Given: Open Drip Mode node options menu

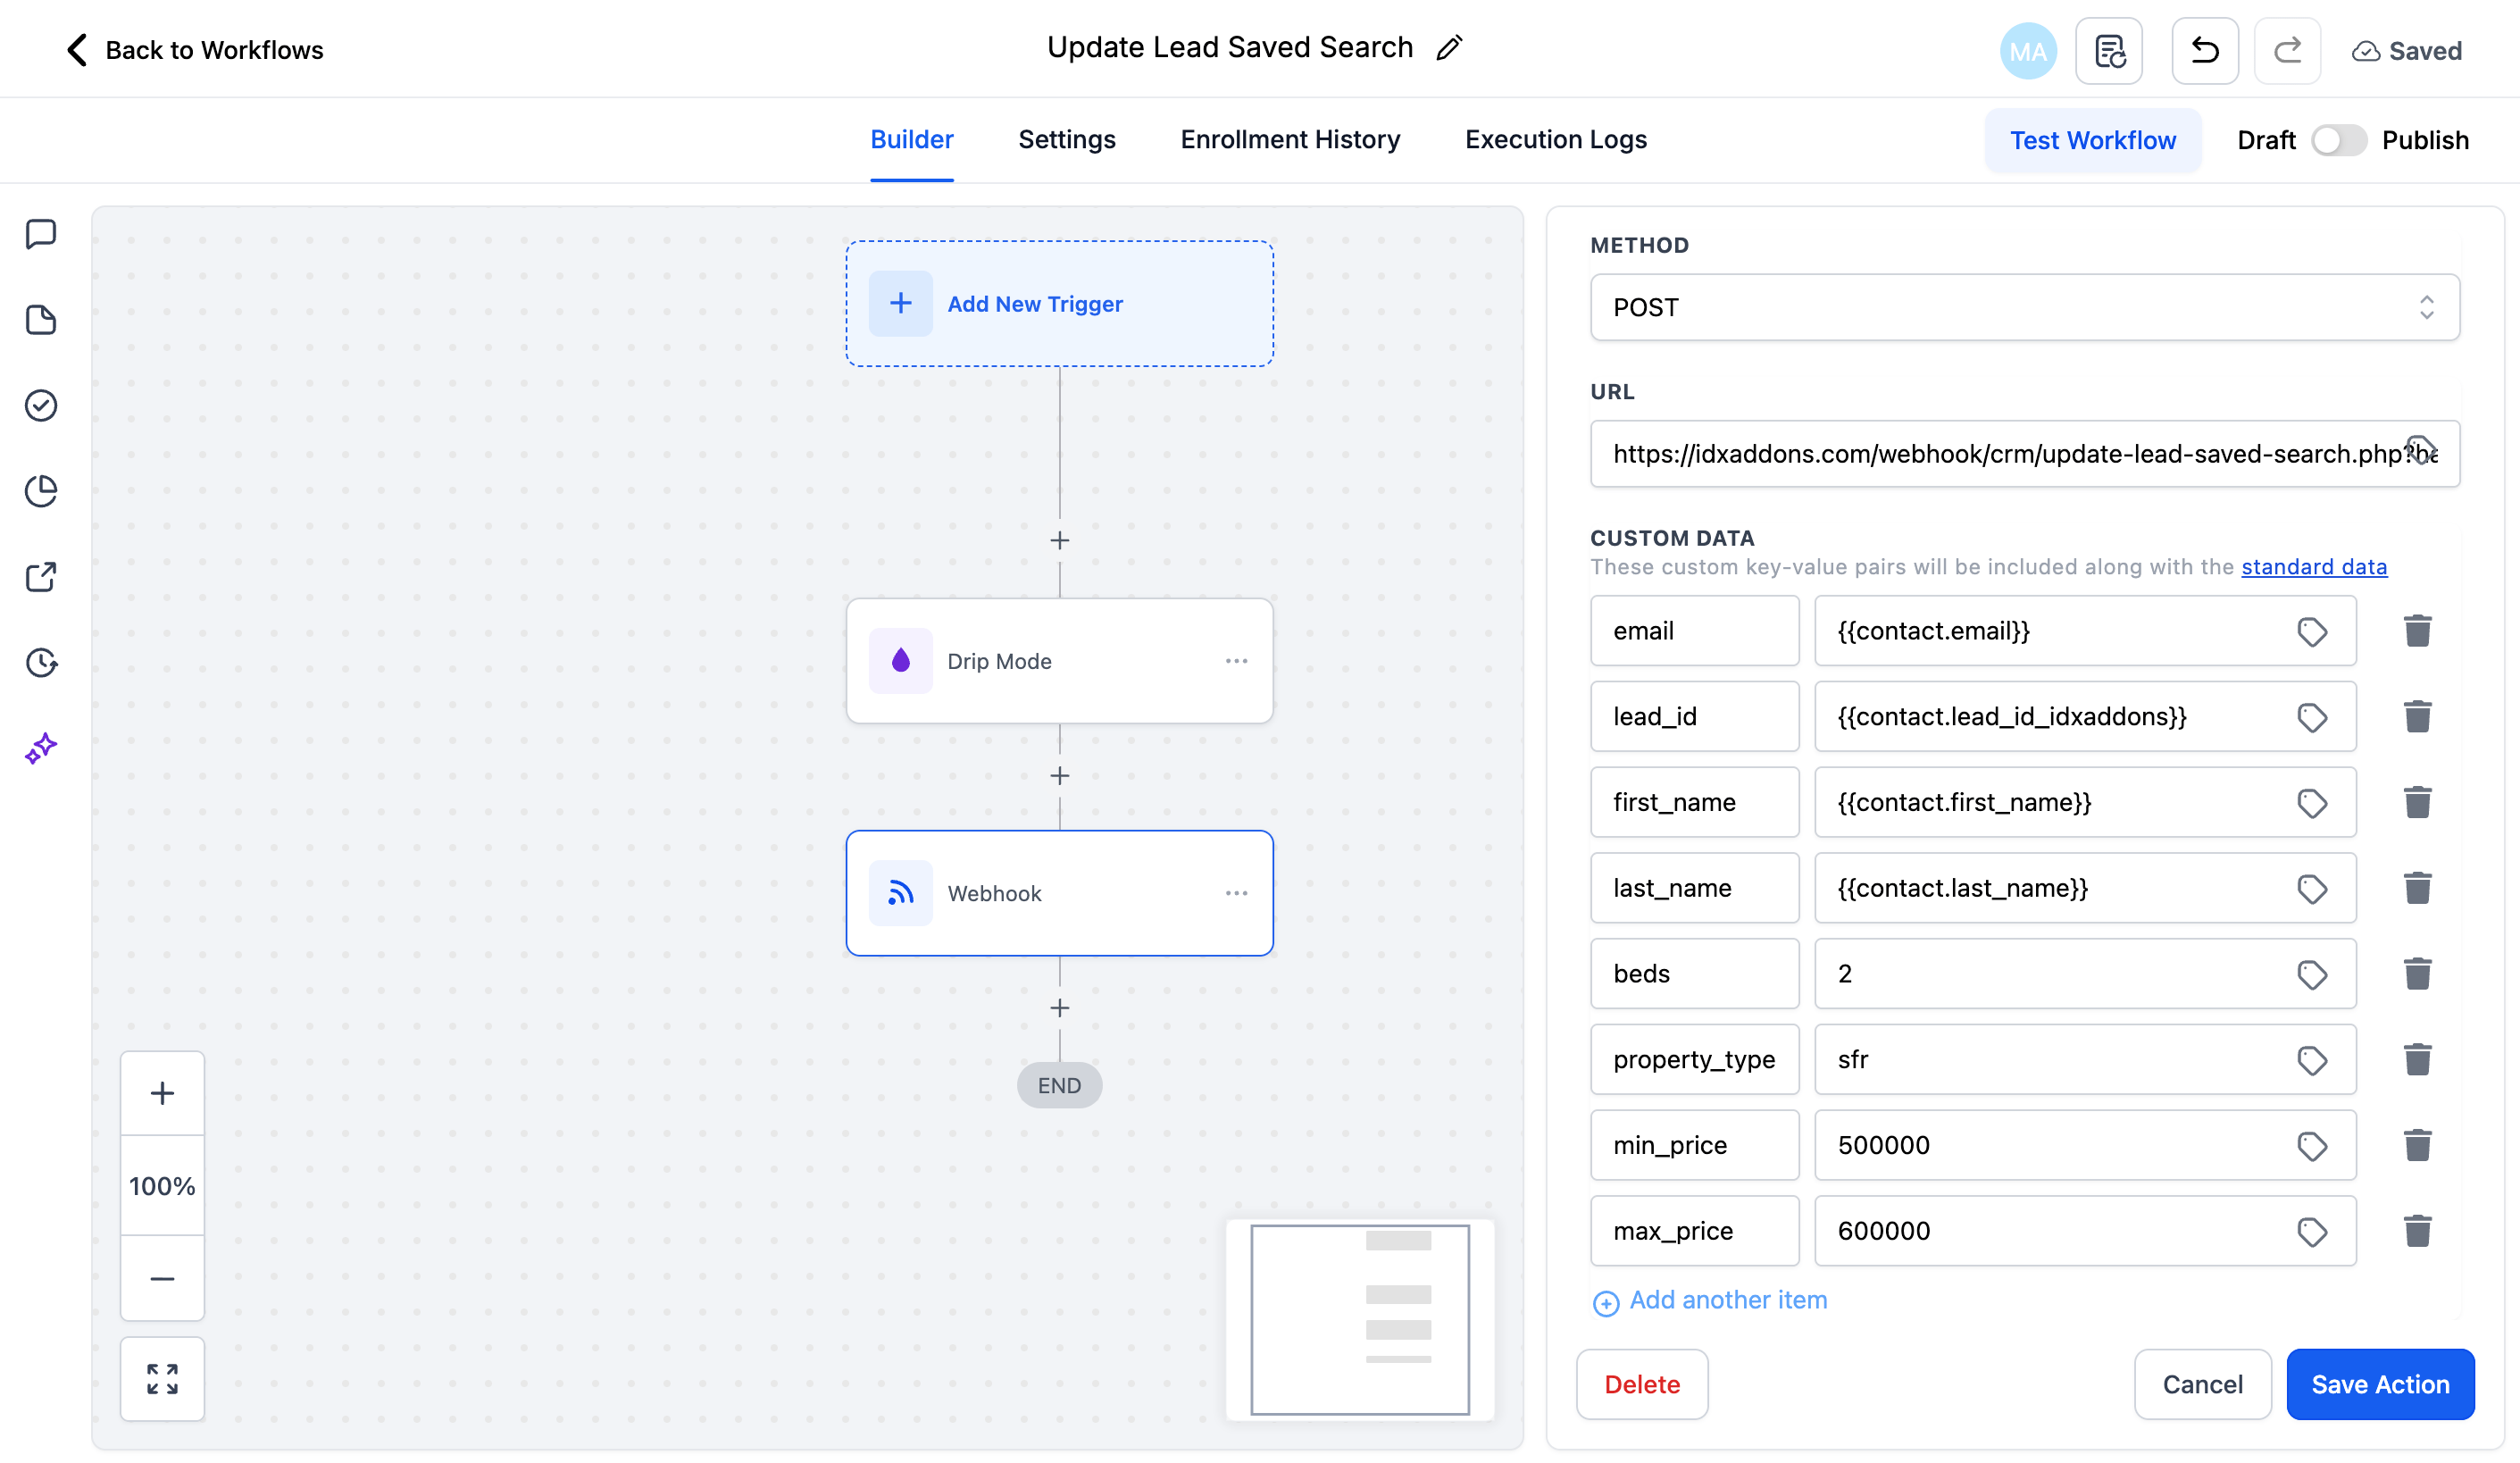Looking at the screenshot, I should click(1236, 661).
